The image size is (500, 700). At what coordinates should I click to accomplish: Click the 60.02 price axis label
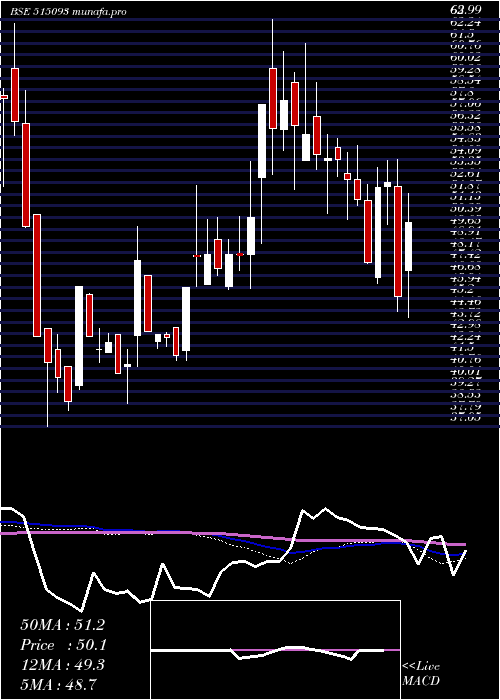point(466,58)
